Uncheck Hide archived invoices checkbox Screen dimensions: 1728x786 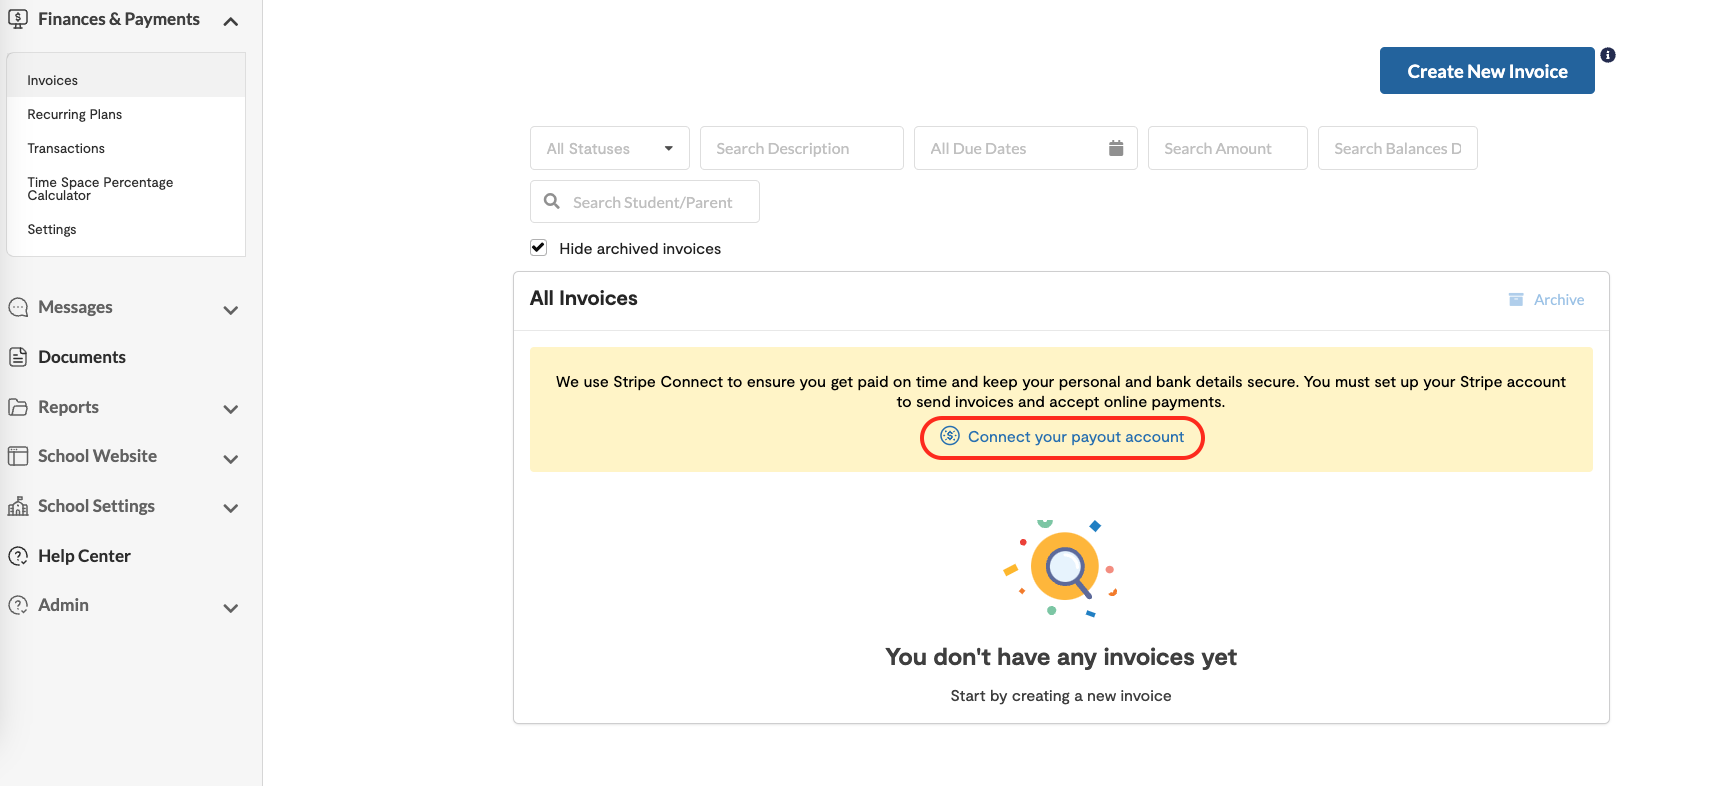pos(539,247)
